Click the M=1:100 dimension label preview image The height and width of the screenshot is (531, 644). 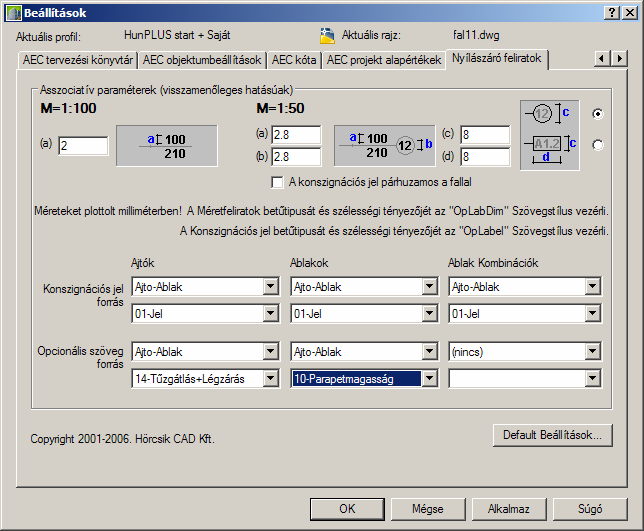[167, 146]
